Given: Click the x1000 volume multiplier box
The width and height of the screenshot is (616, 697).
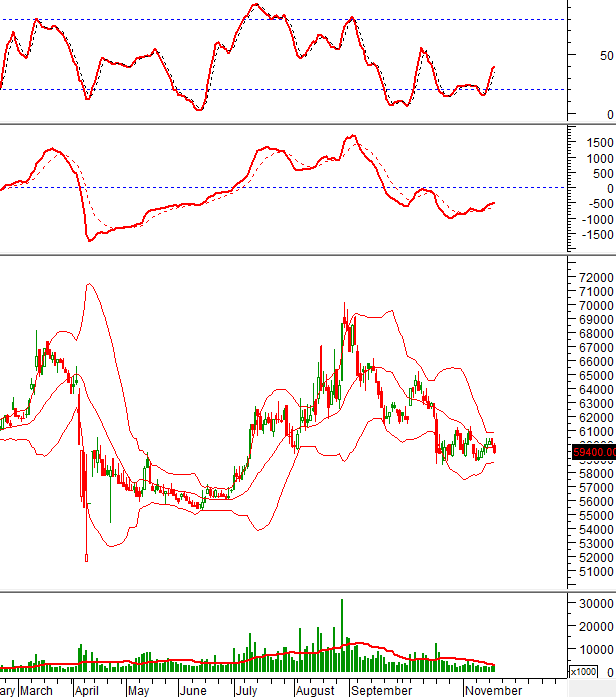Looking at the screenshot, I should (584, 671).
